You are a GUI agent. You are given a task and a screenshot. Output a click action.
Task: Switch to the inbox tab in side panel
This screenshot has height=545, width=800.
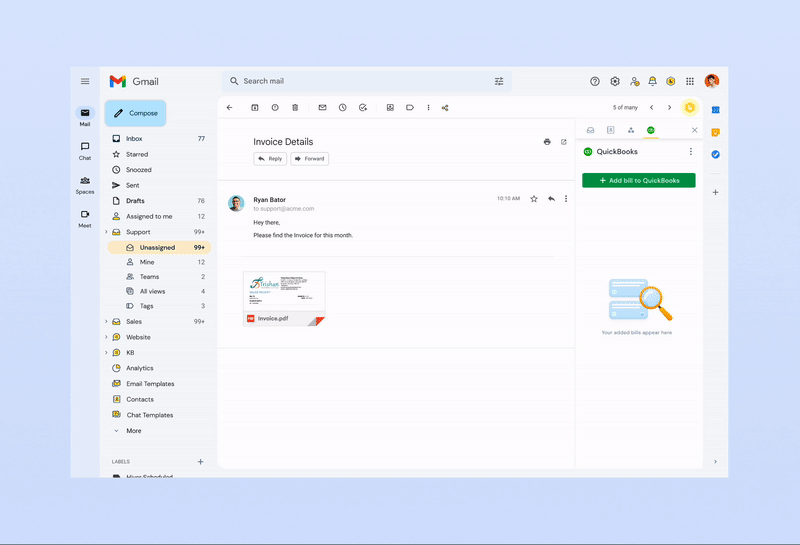pyautogui.click(x=590, y=130)
